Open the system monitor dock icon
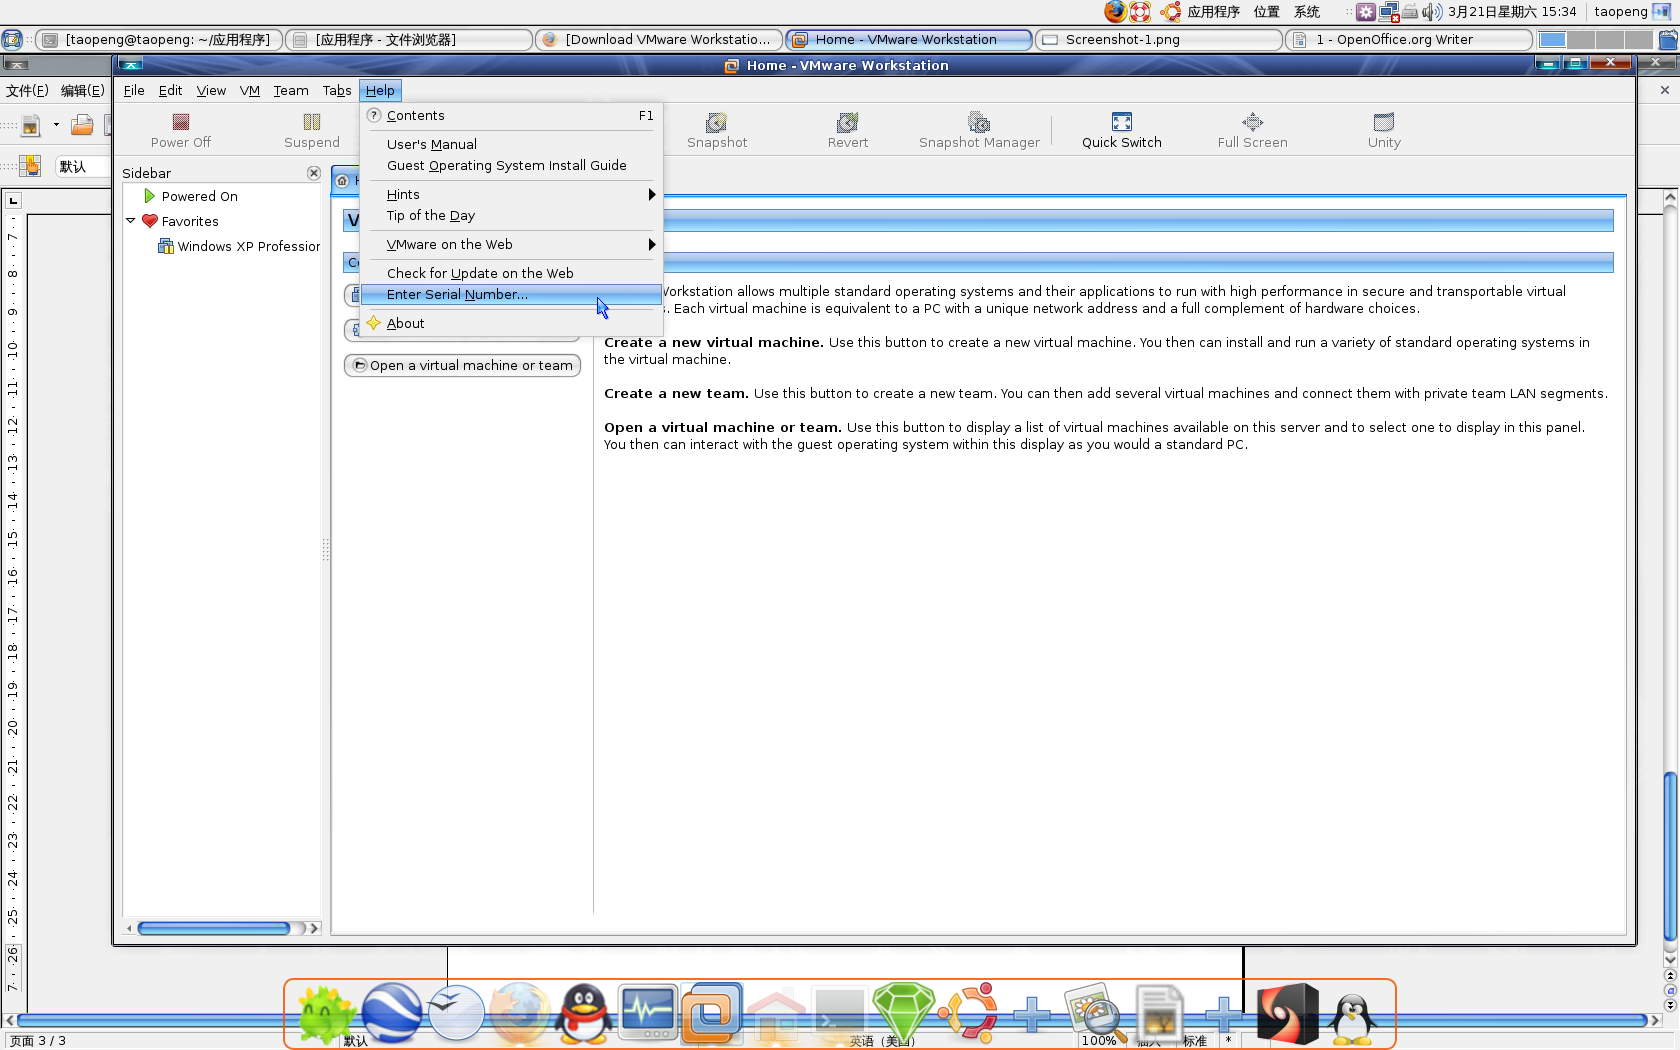 click(x=648, y=1013)
